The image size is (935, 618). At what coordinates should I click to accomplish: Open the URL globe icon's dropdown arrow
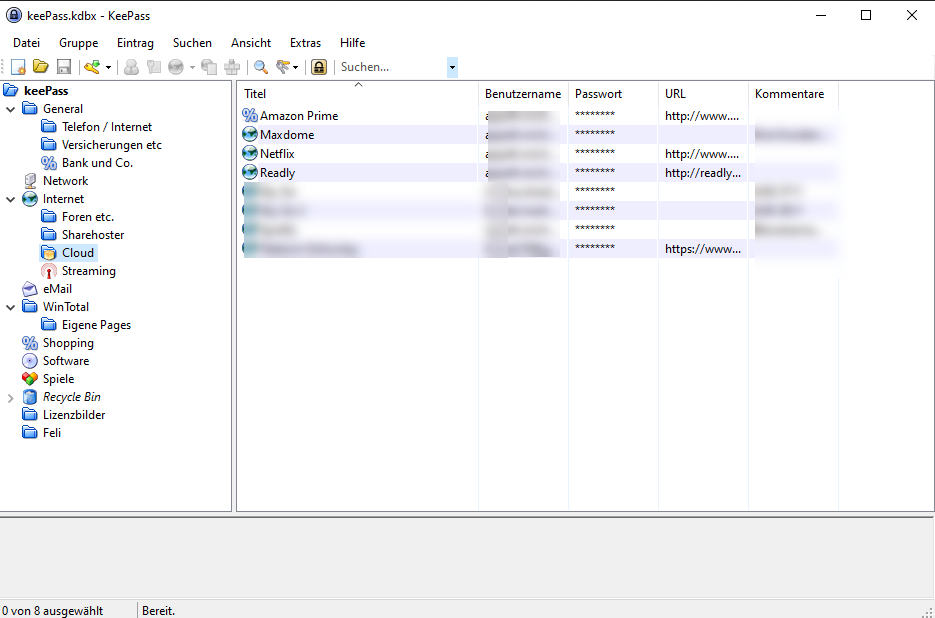pos(192,67)
